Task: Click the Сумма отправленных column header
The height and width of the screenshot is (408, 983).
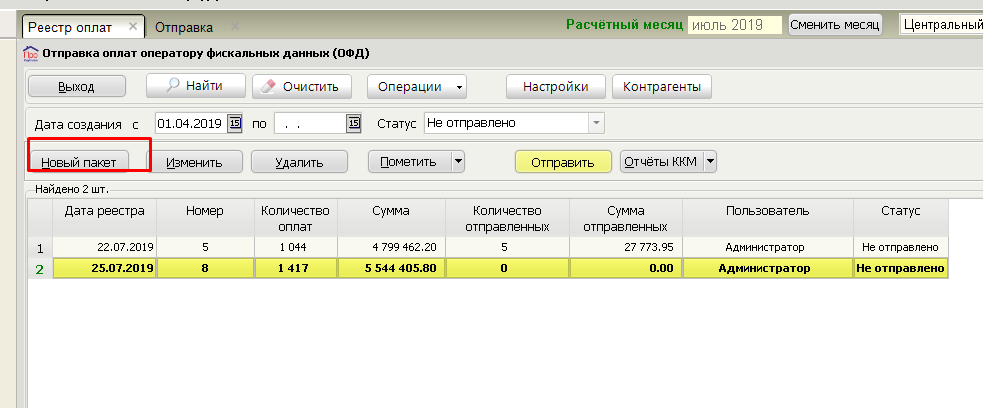Action: click(x=626, y=217)
